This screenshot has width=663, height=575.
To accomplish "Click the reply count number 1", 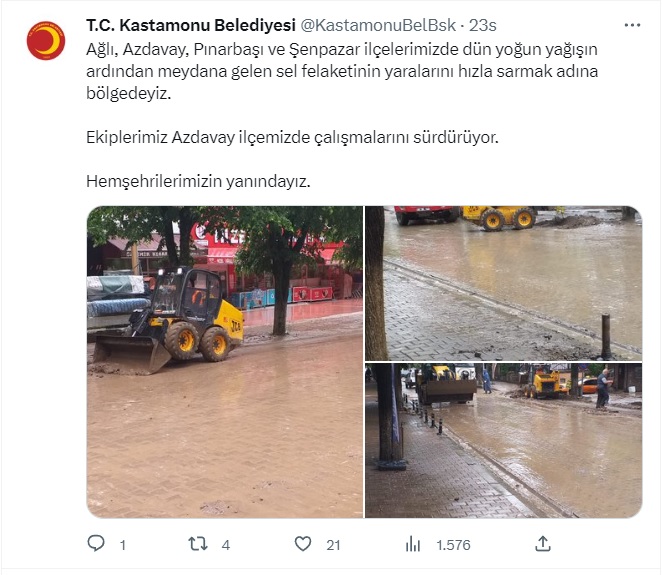I will [x=123, y=545].
